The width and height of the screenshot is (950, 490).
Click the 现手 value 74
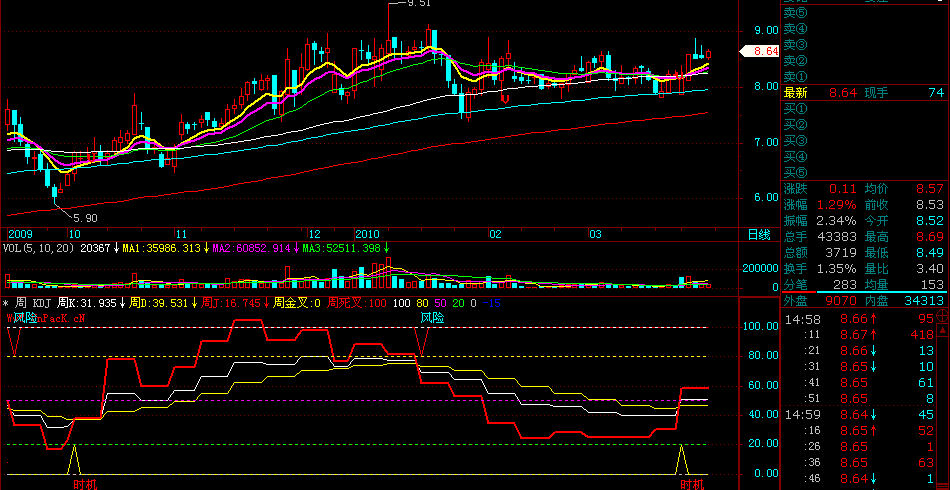[x=936, y=93]
